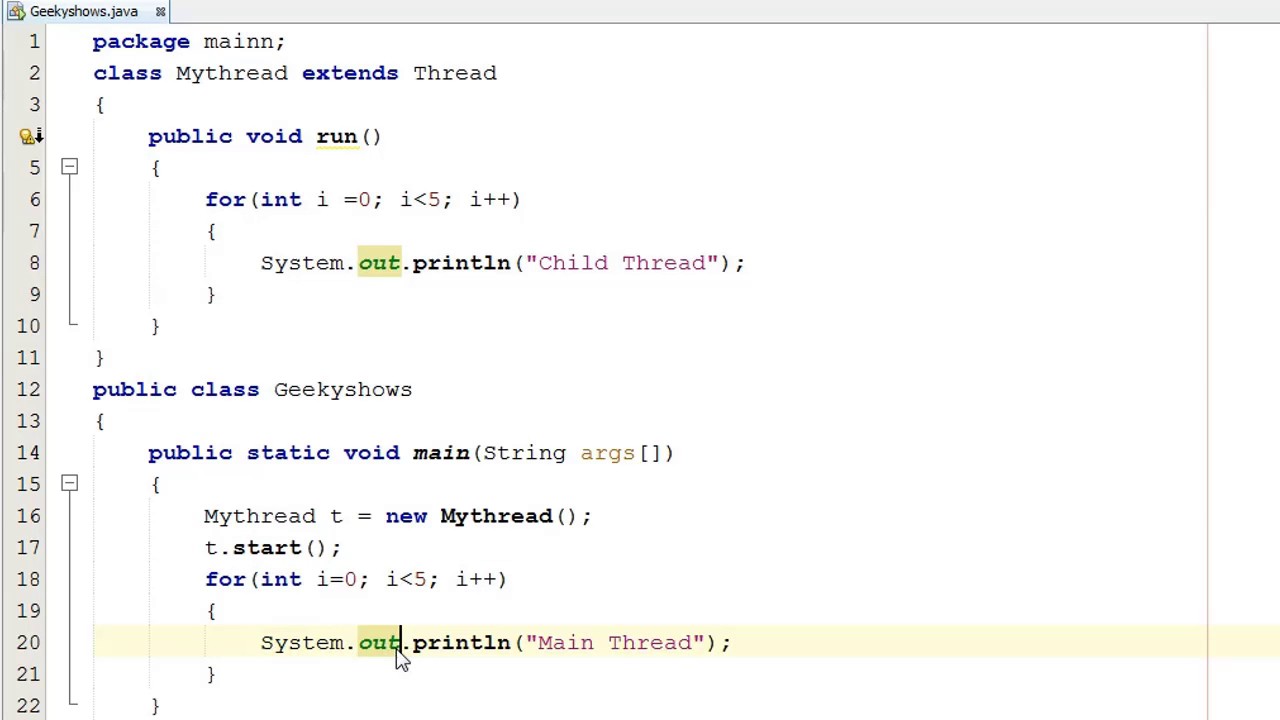Click the 'extends' keyword on line 2
The image size is (1280, 720).
350,73
